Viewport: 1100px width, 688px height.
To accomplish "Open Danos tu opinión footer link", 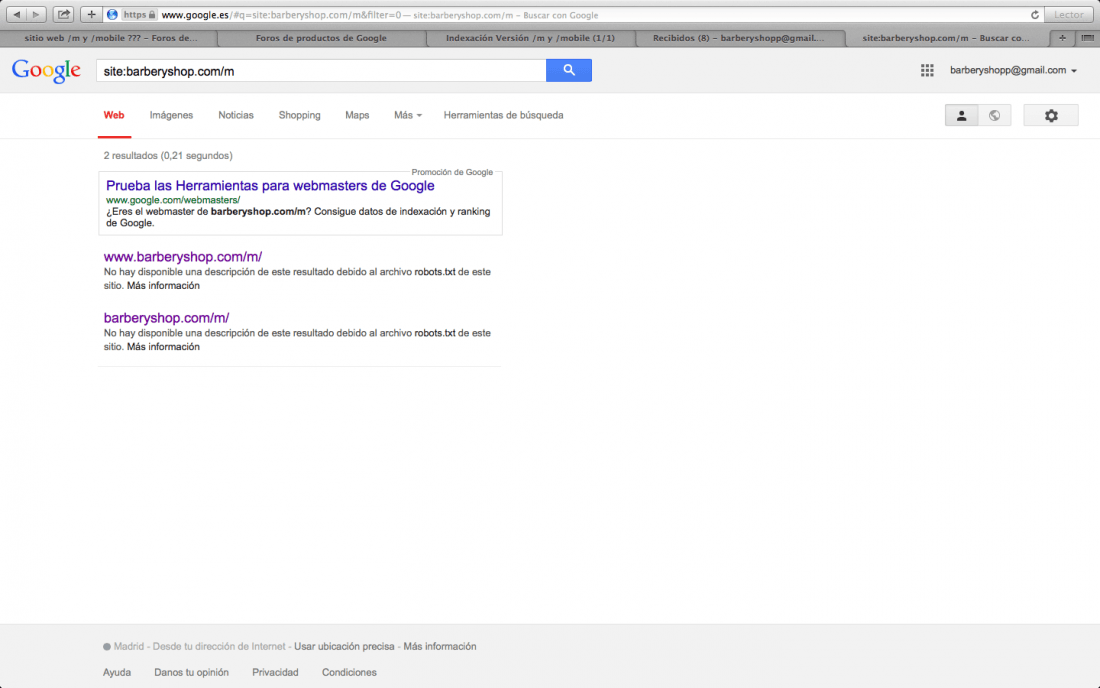I will 191,672.
